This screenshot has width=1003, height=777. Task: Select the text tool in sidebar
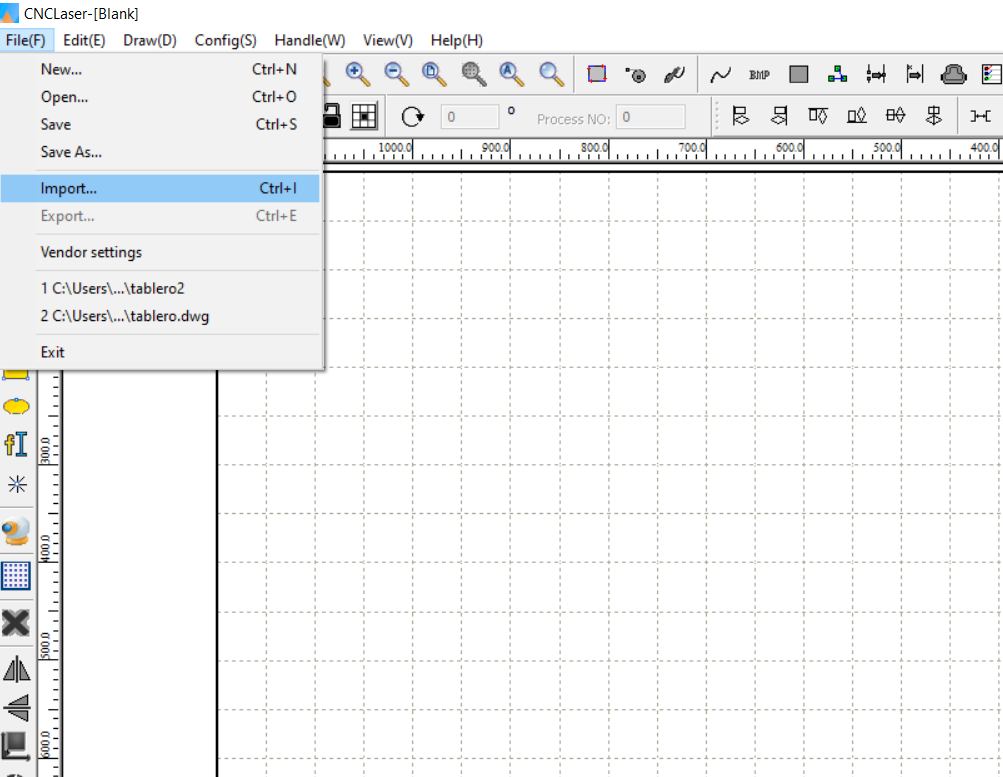point(17,444)
